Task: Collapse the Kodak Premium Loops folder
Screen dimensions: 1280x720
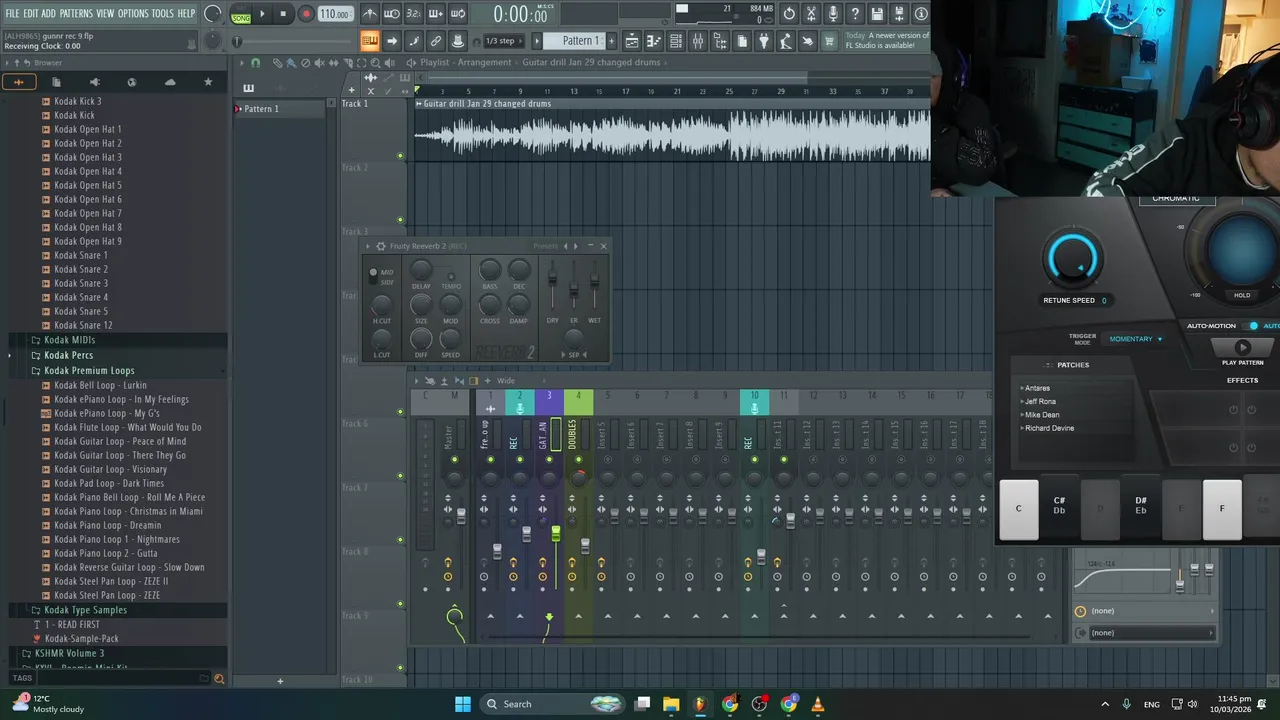Action: [89, 370]
